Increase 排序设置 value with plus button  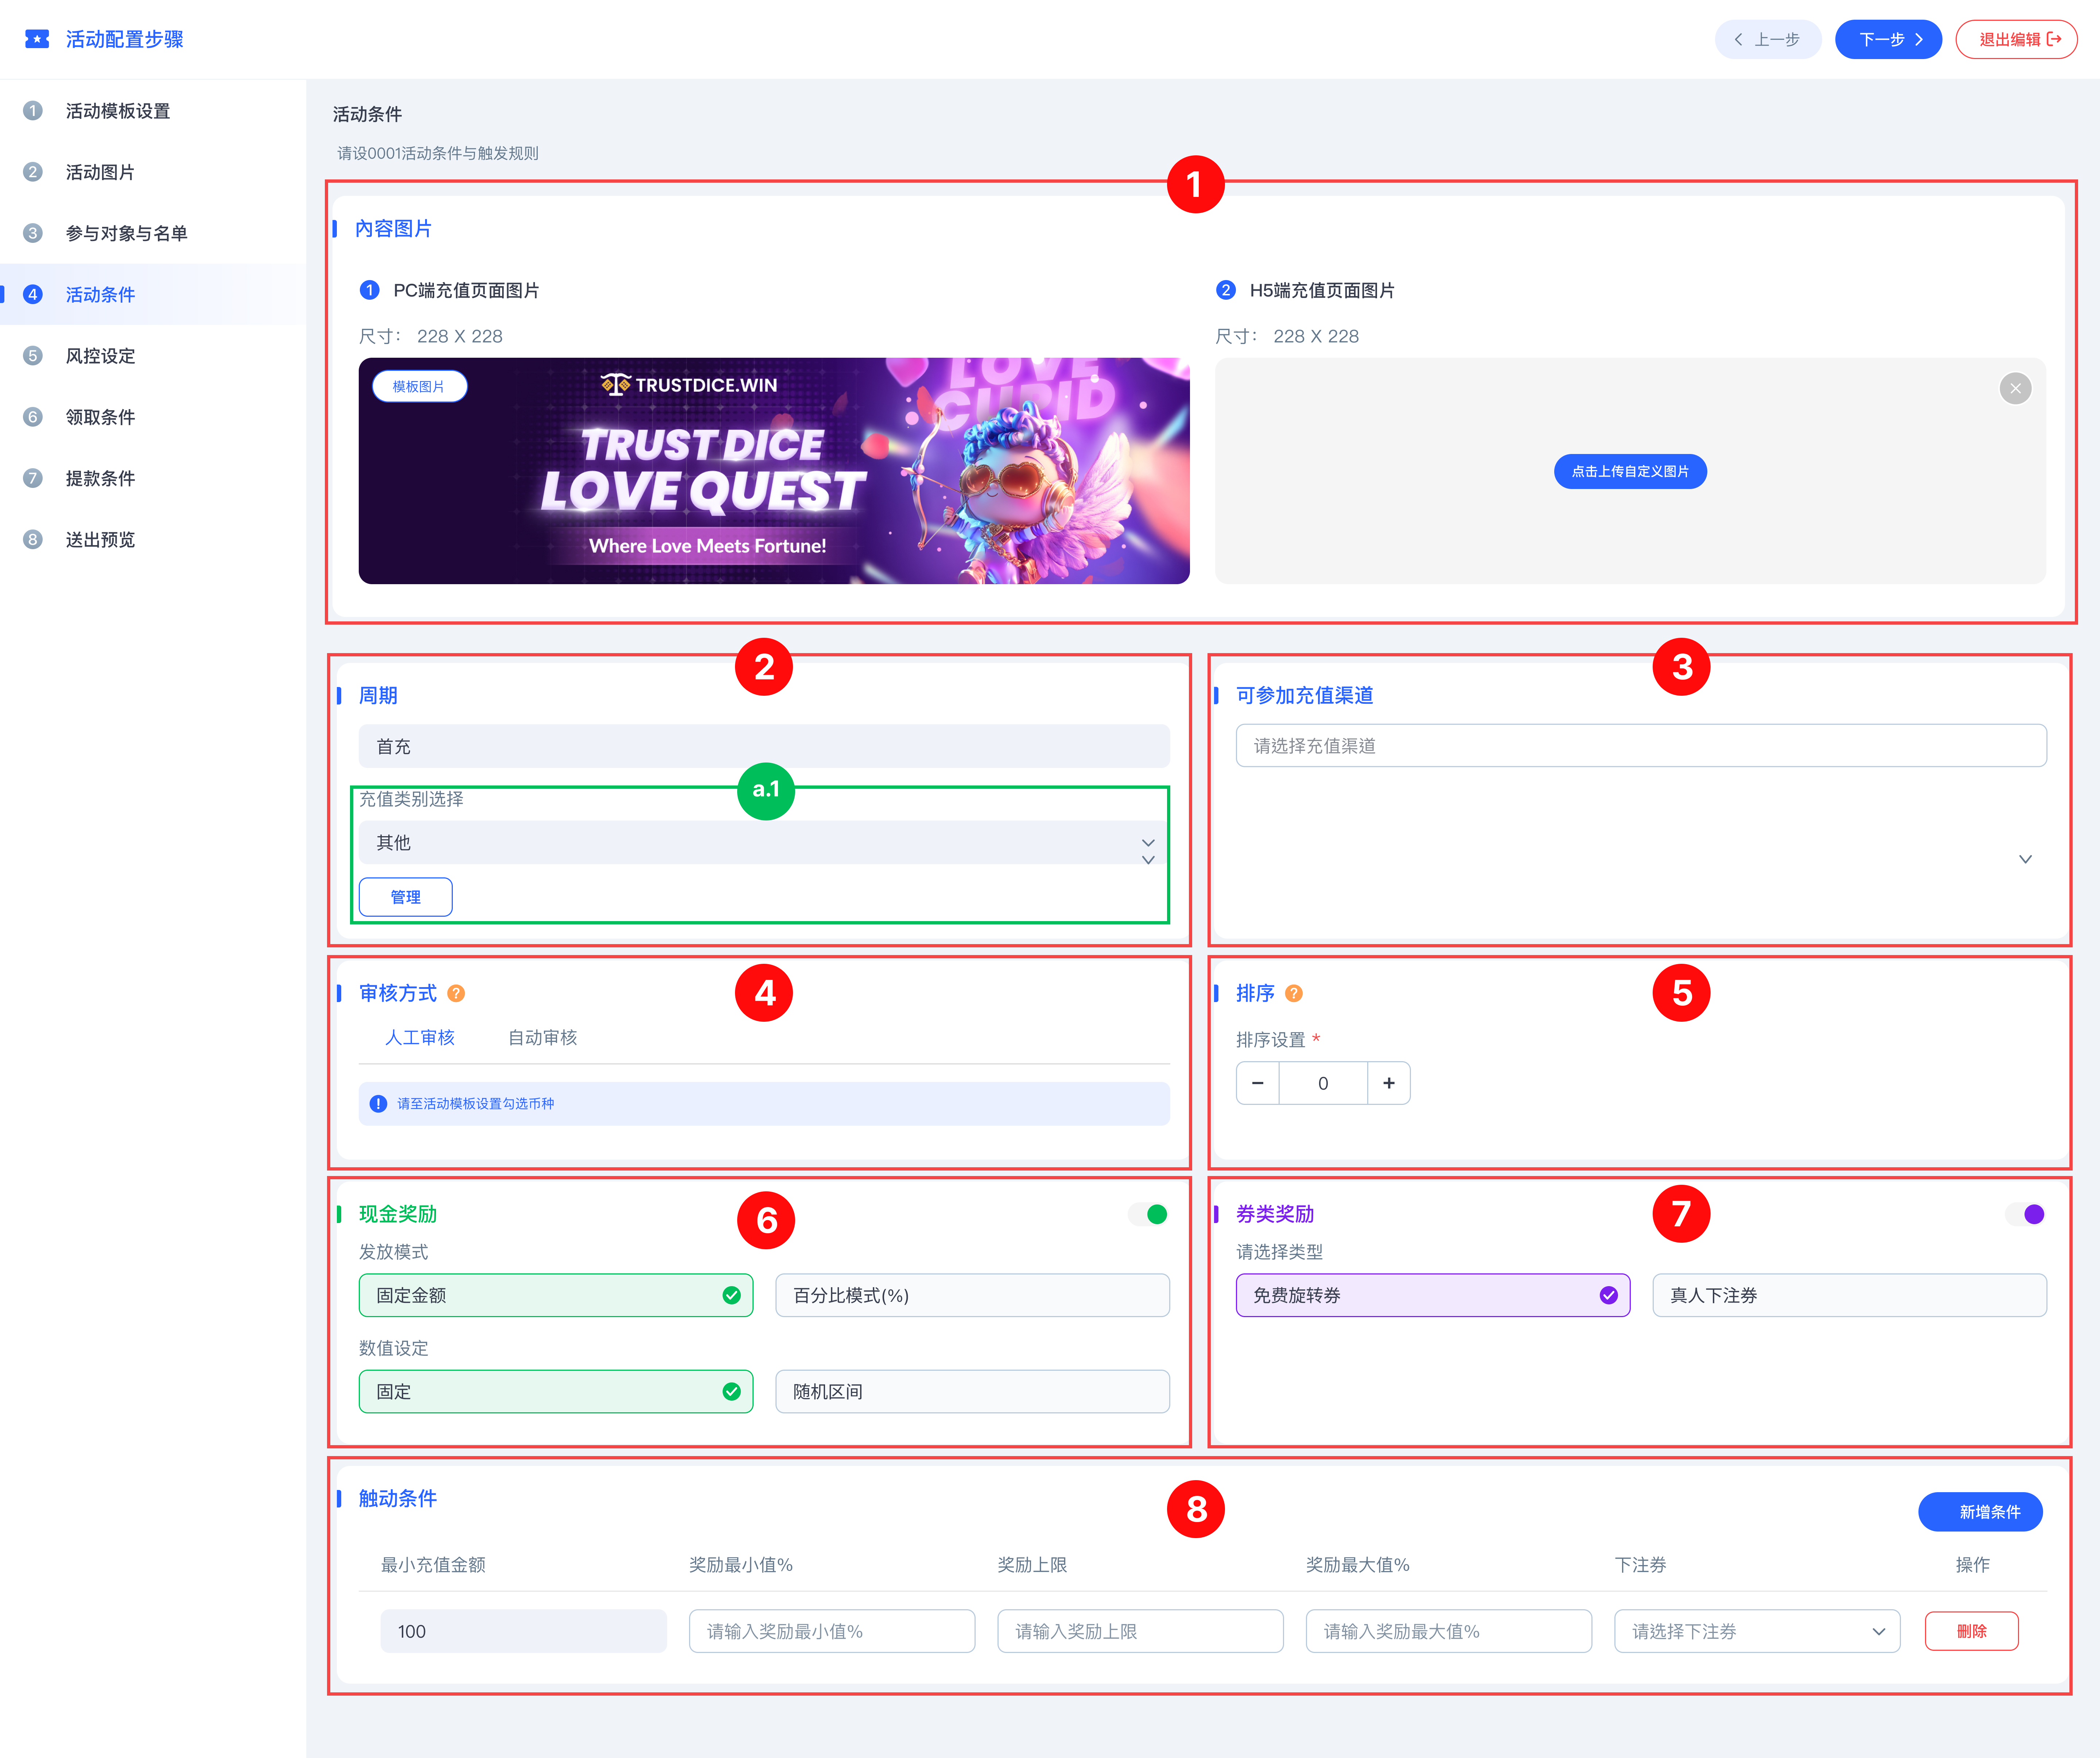(1389, 1083)
